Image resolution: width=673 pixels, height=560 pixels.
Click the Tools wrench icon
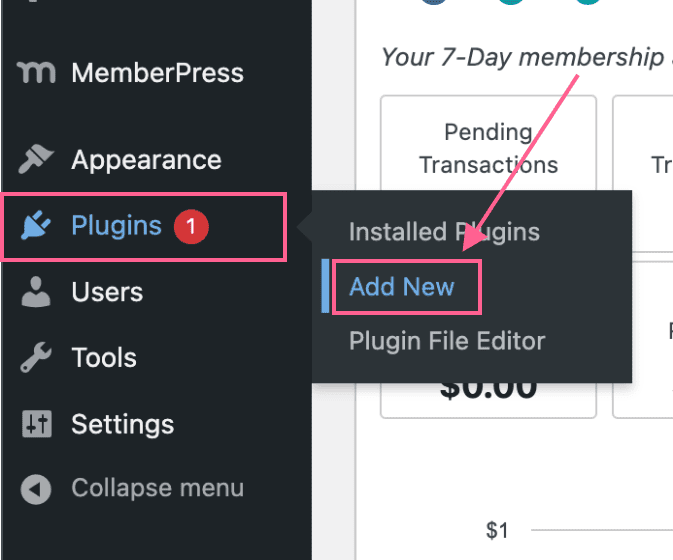pyautogui.click(x=36, y=357)
